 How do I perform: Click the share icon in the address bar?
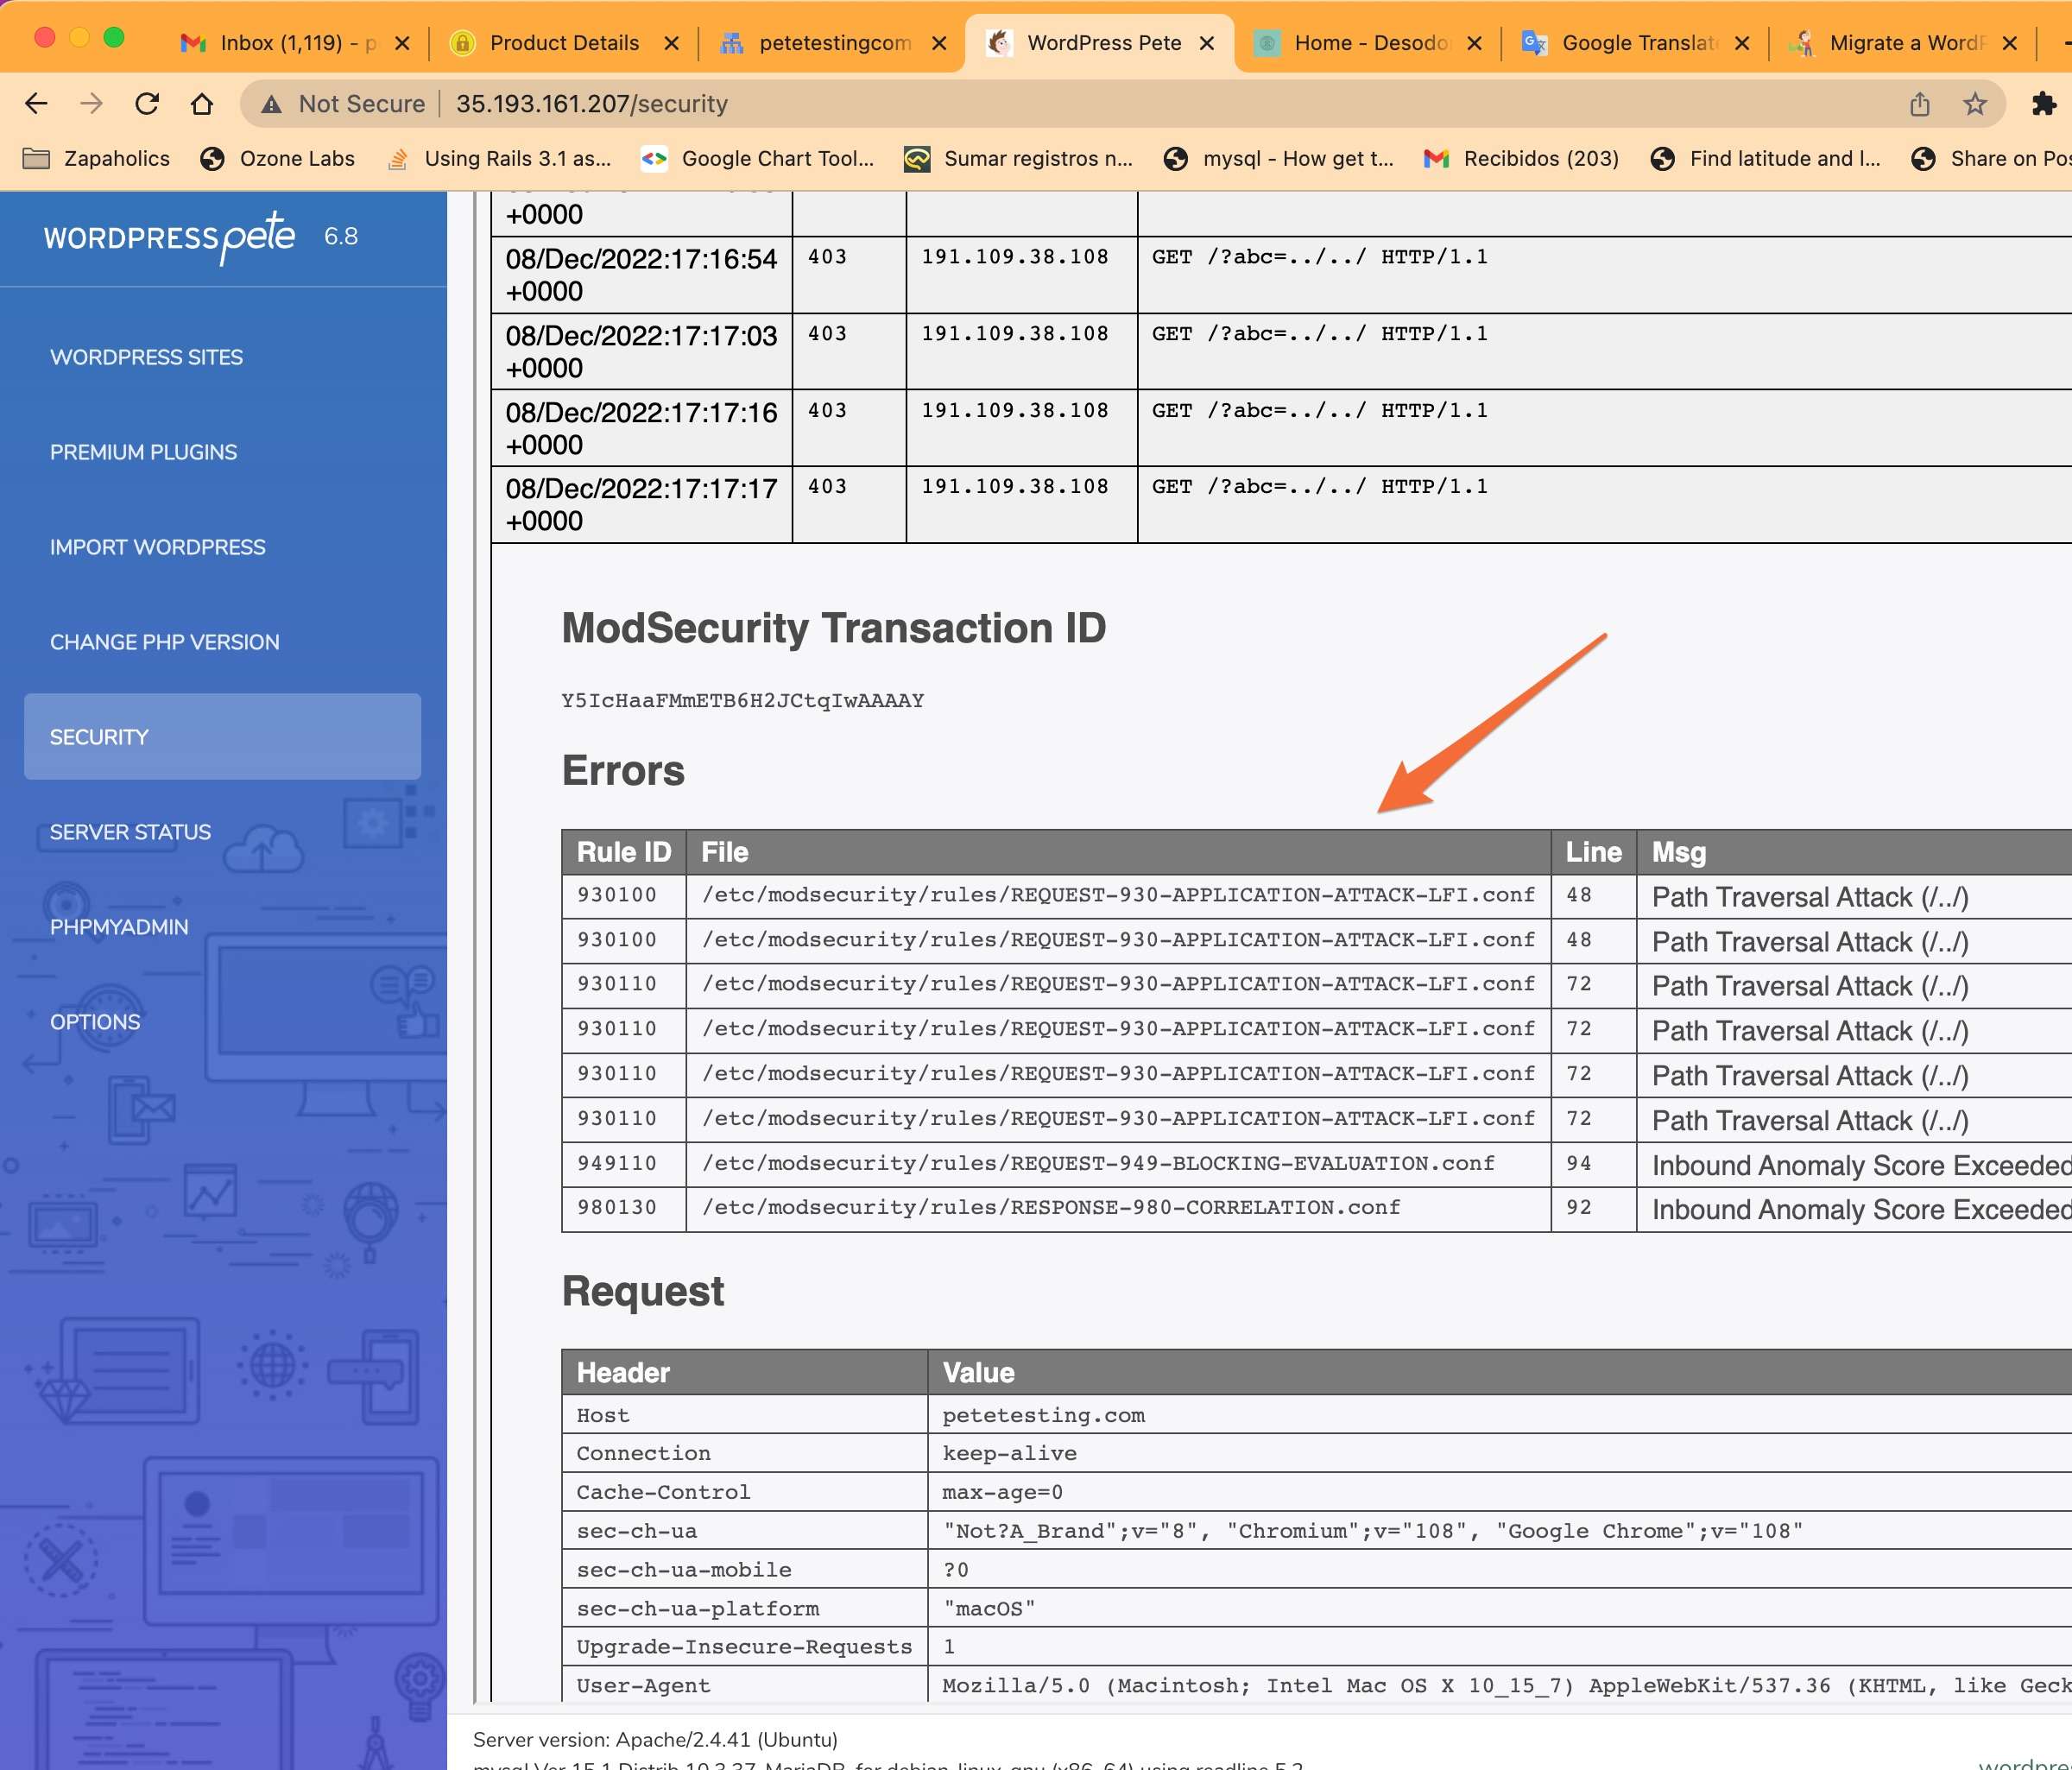click(1919, 104)
